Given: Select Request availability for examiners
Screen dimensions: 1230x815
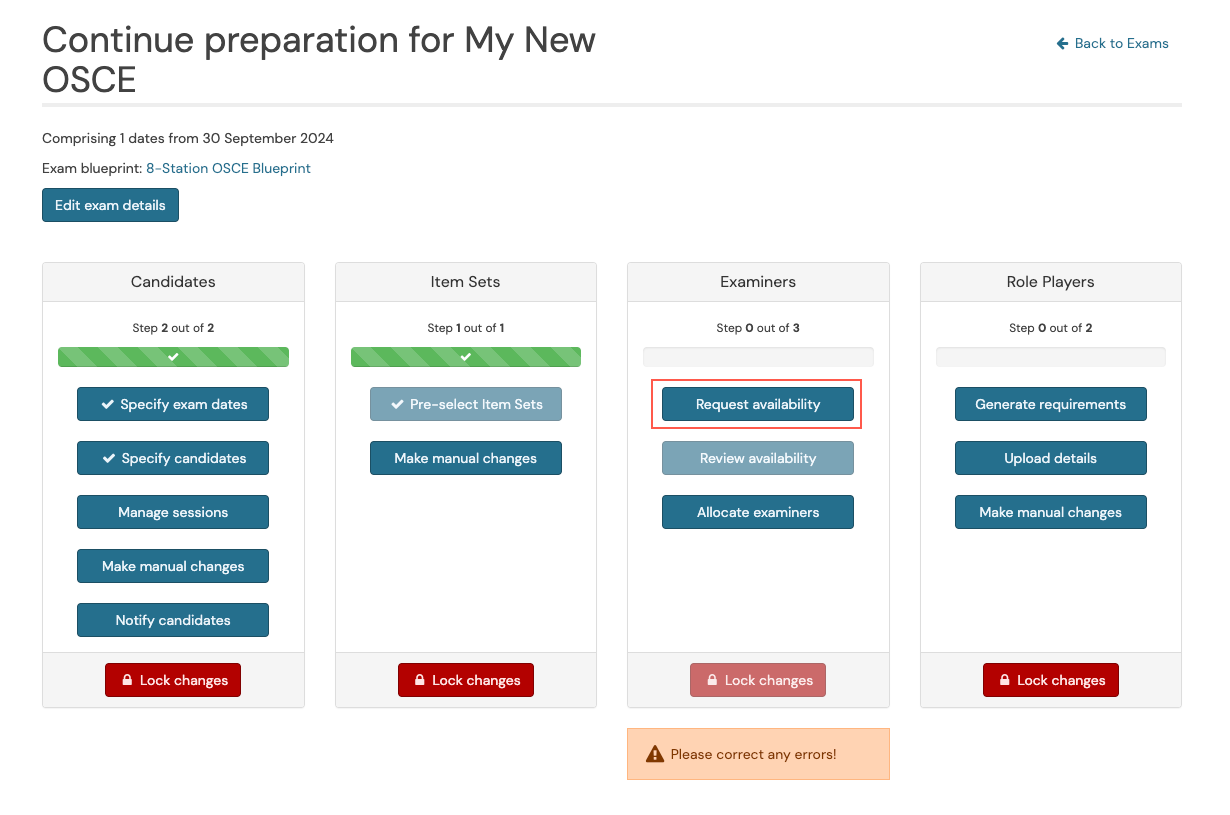Looking at the screenshot, I should click(758, 404).
